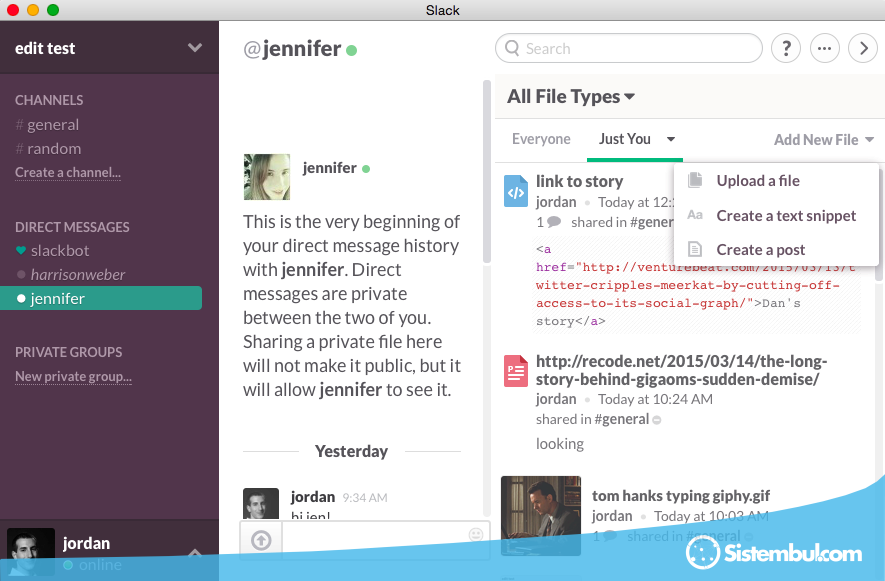The width and height of the screenshot is (885, 581).
Task: Switch to the Everyone tab
Action: tap(541, 139)
